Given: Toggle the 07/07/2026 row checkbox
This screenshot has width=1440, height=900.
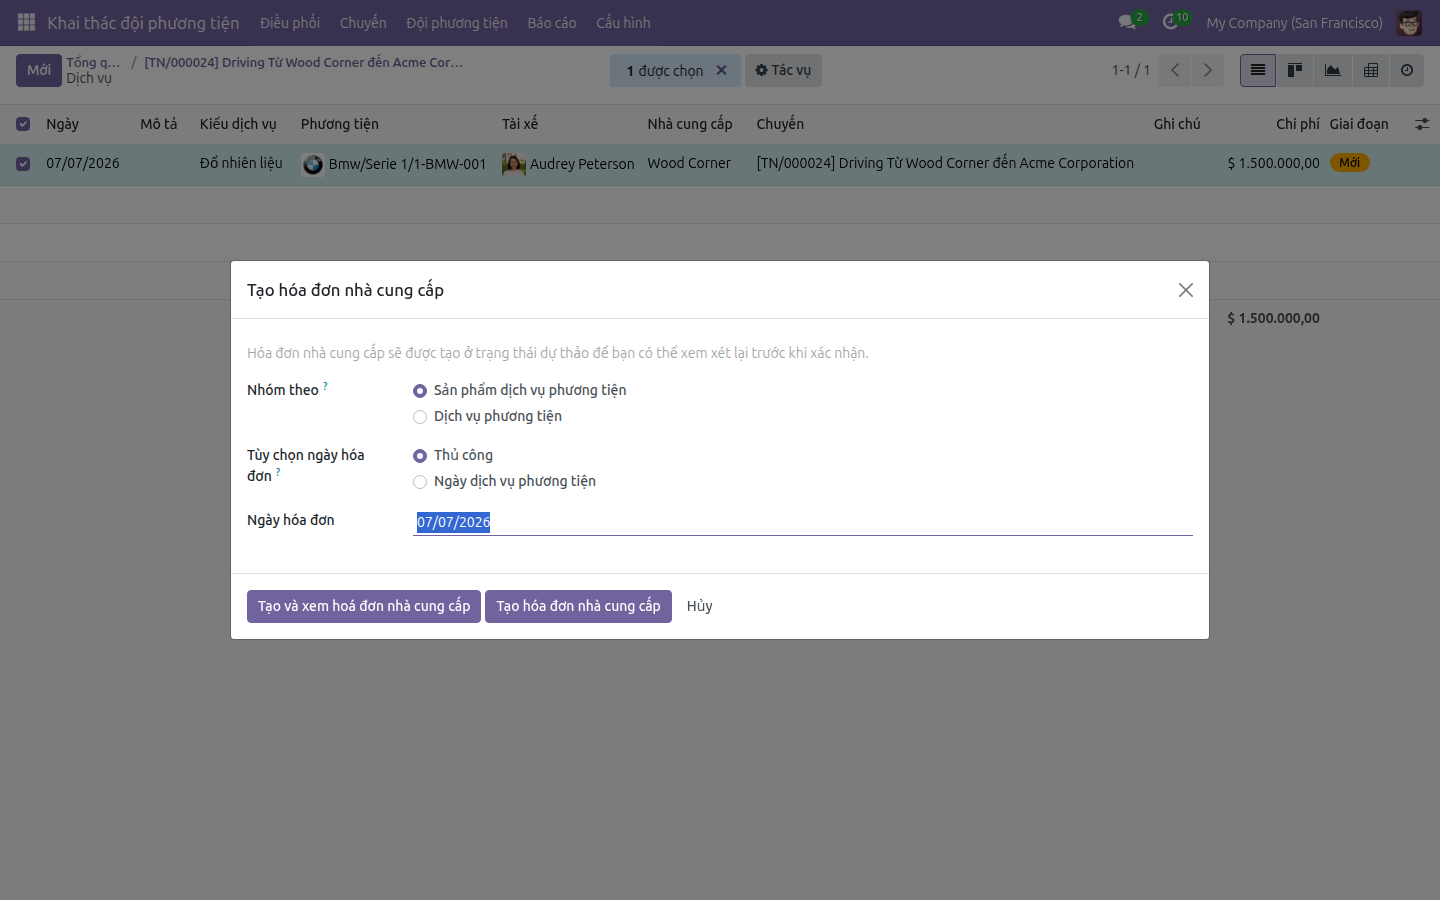Looking at the screenshot, I should click(23, 164).
